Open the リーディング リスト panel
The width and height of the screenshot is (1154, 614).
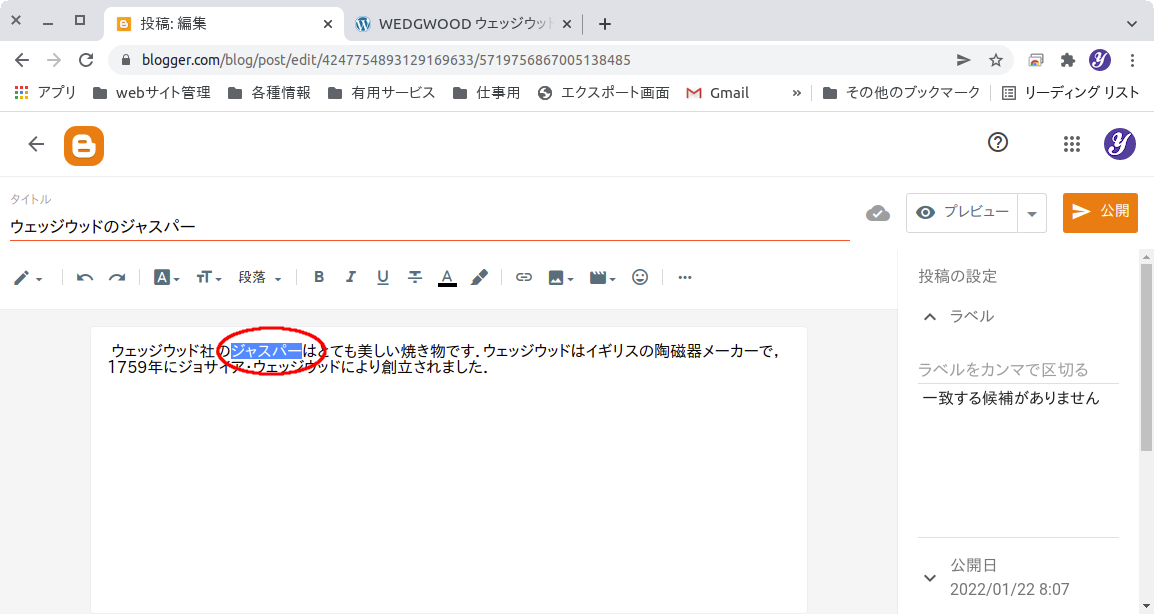tap(1071, 93)
